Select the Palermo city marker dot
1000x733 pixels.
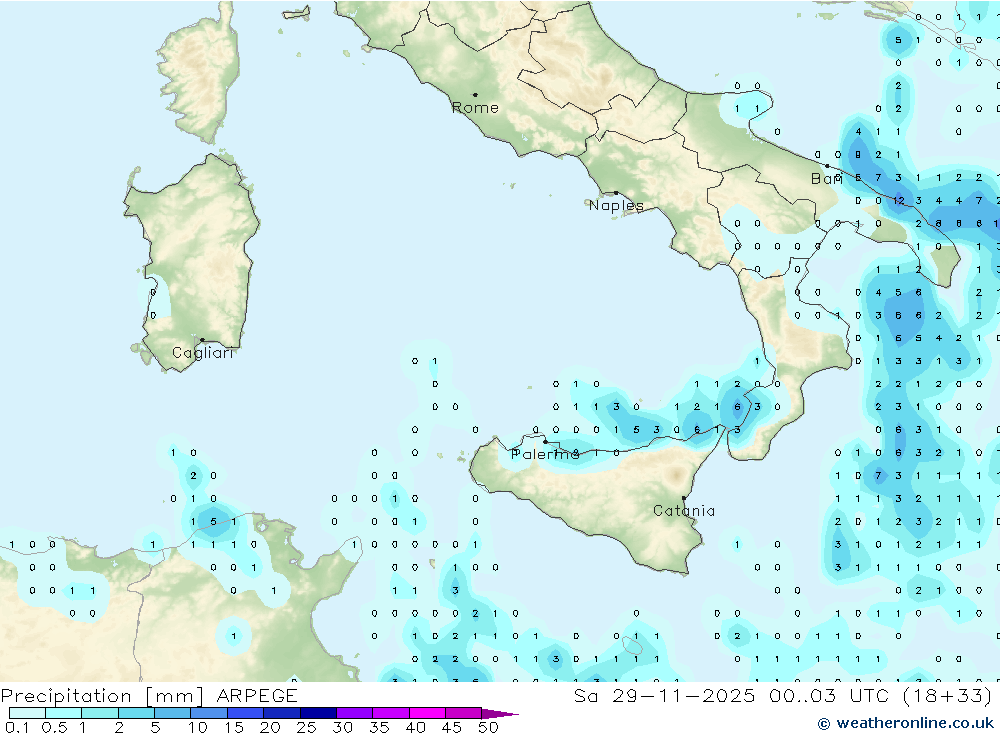pyautogui.click(x=545, y=441)
